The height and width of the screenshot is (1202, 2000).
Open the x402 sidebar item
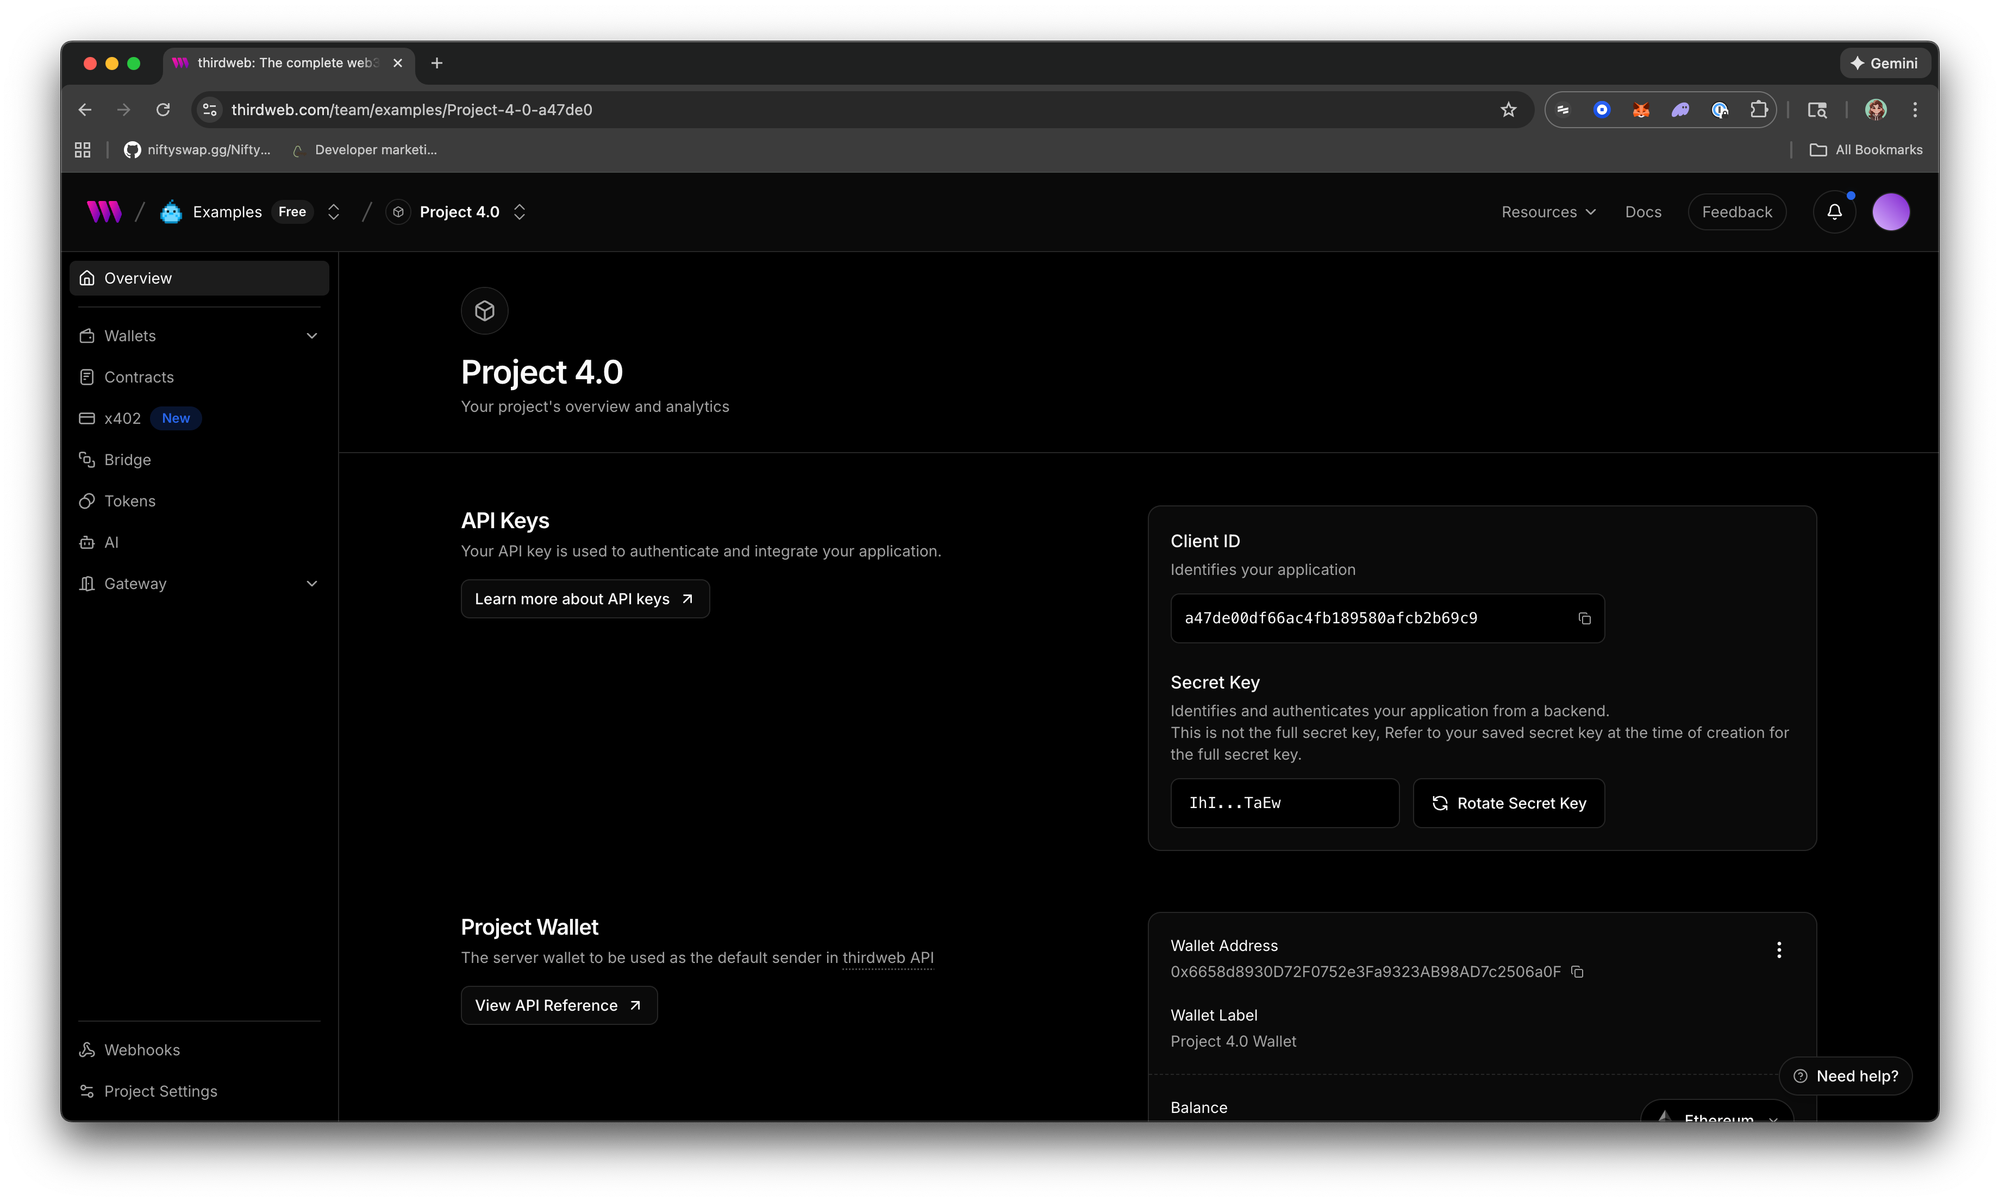(x=122, y=419)
